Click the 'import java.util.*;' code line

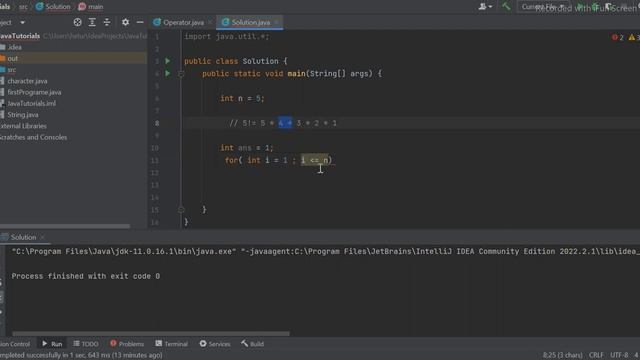227,37
